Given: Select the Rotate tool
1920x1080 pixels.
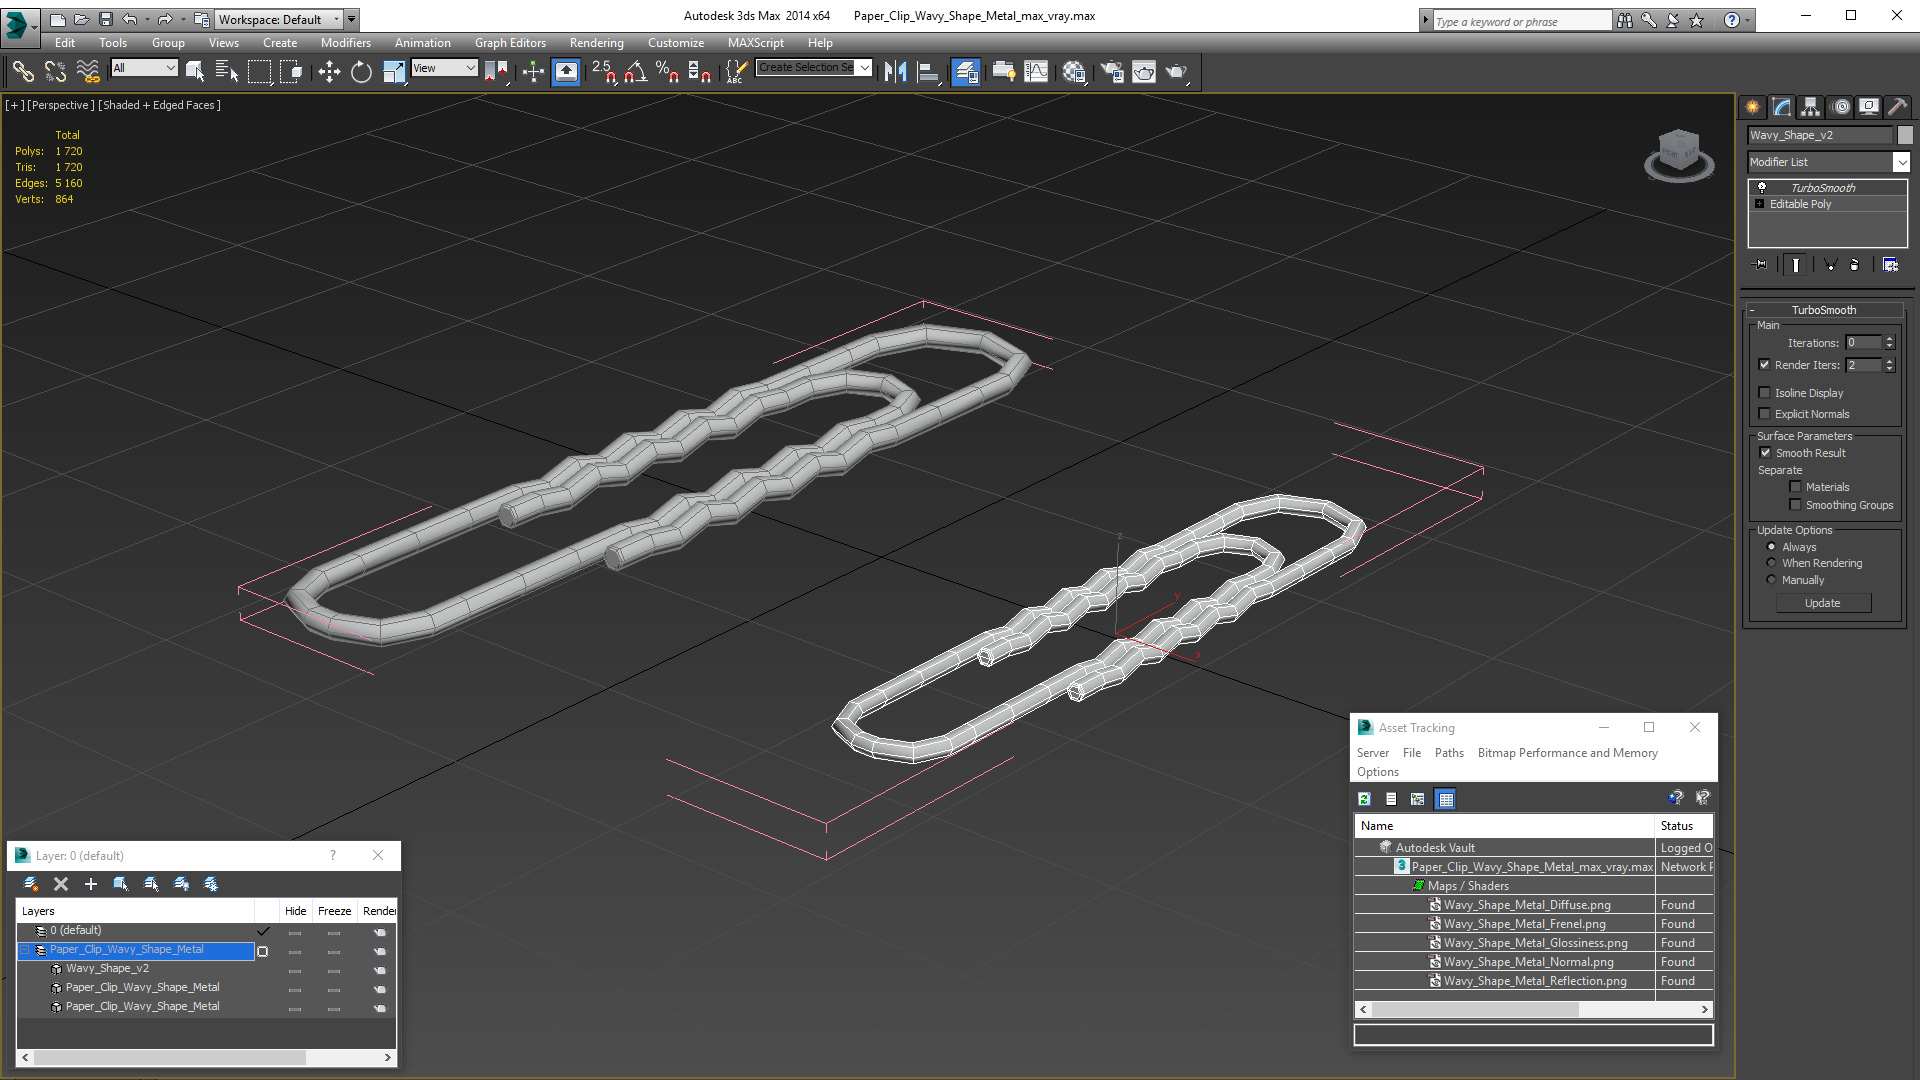Looking at the screenshot, I should coord(361,71).
